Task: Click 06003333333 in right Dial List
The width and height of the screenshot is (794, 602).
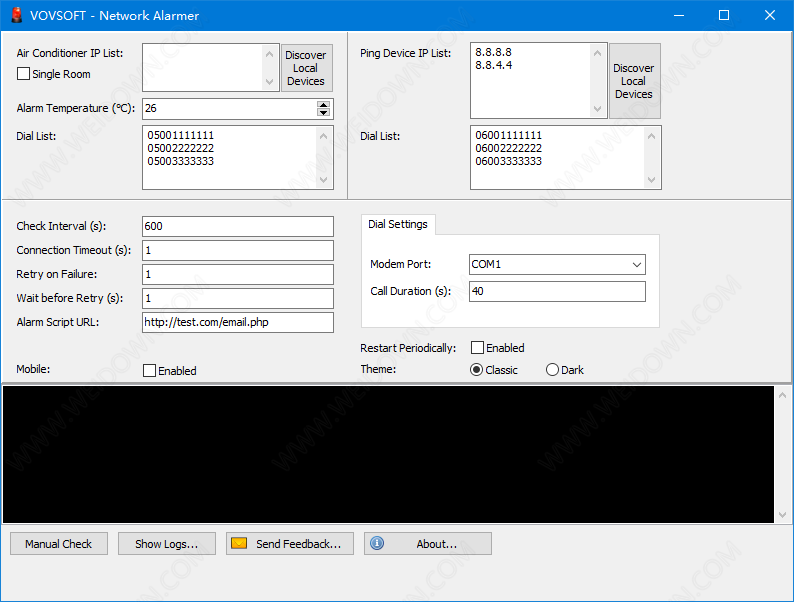Action: coord(508,161)
